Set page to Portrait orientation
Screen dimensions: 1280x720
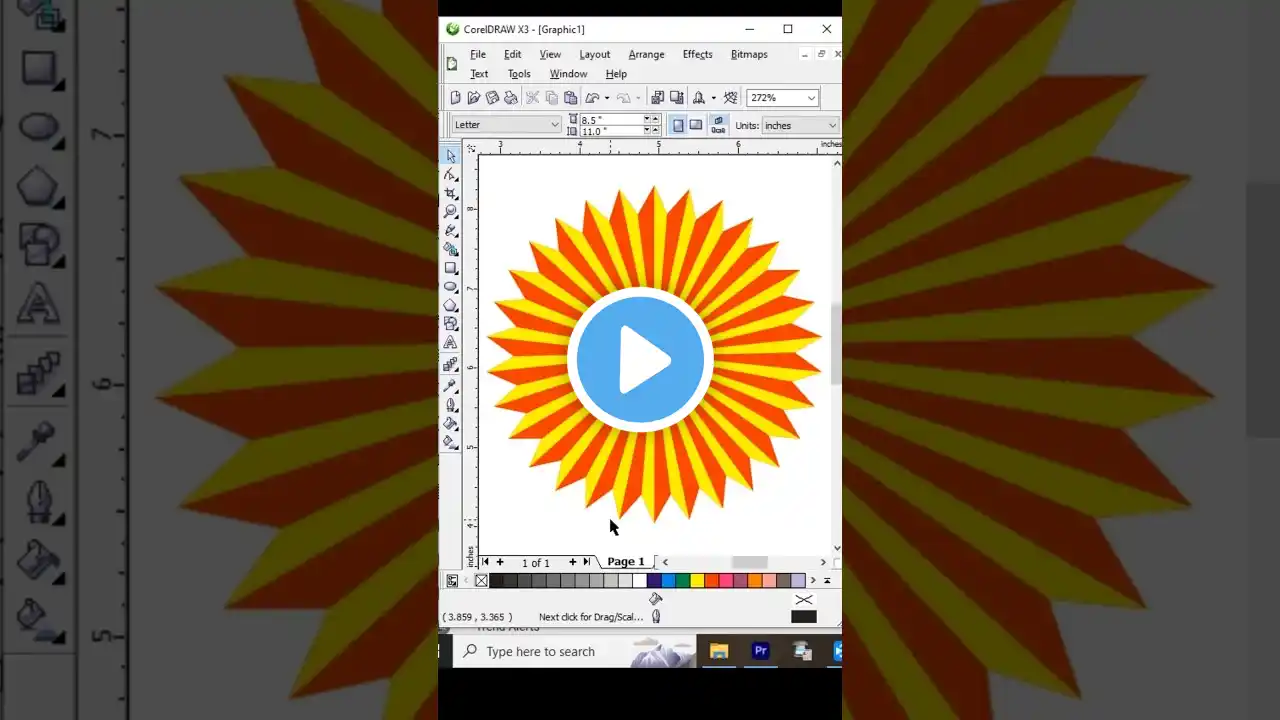click(x=678, y=125)
